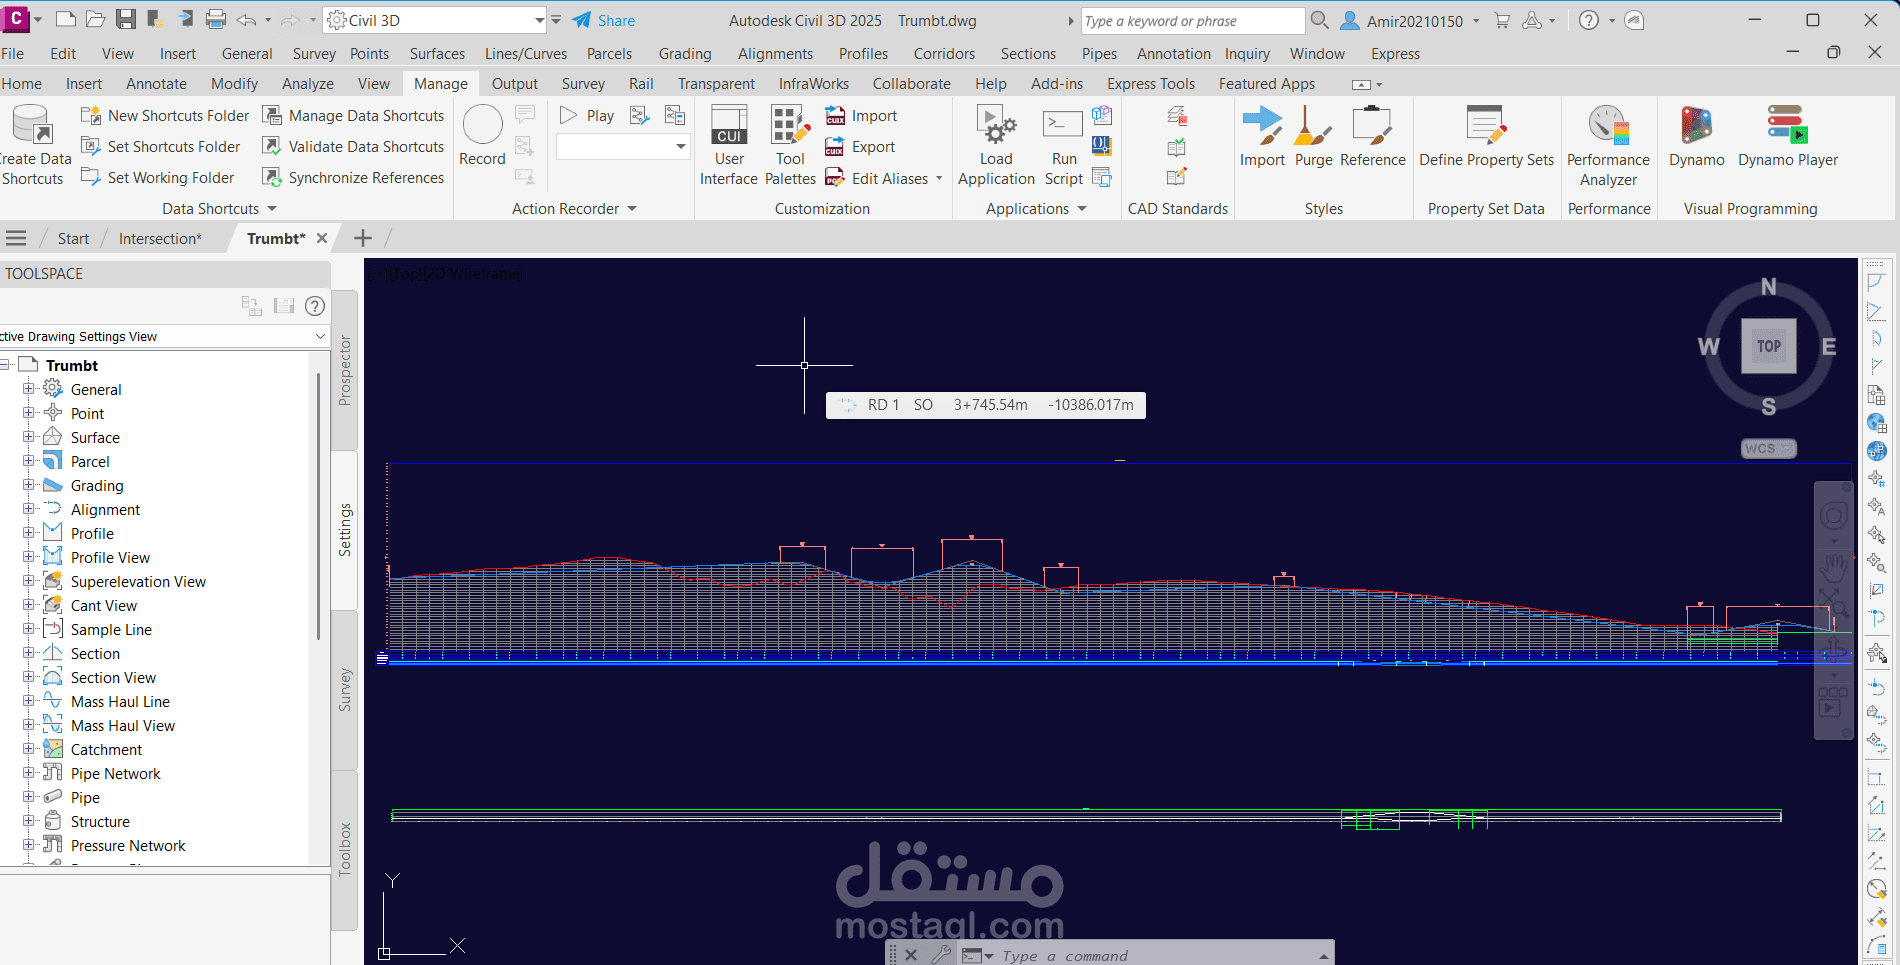Select Mass Haul Line tree item
This screenshot has height=965, width=1900.
[x=120, y=701]
